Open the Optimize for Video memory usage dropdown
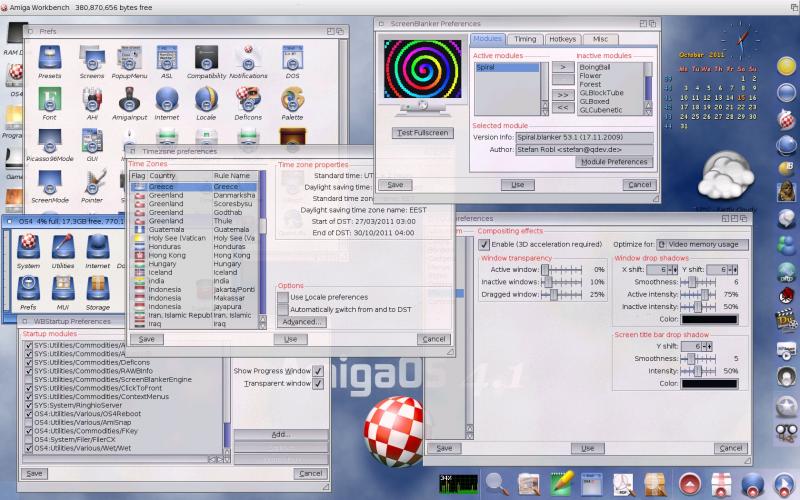Screen dimensions: 800x500 click(x=701, y=244)
